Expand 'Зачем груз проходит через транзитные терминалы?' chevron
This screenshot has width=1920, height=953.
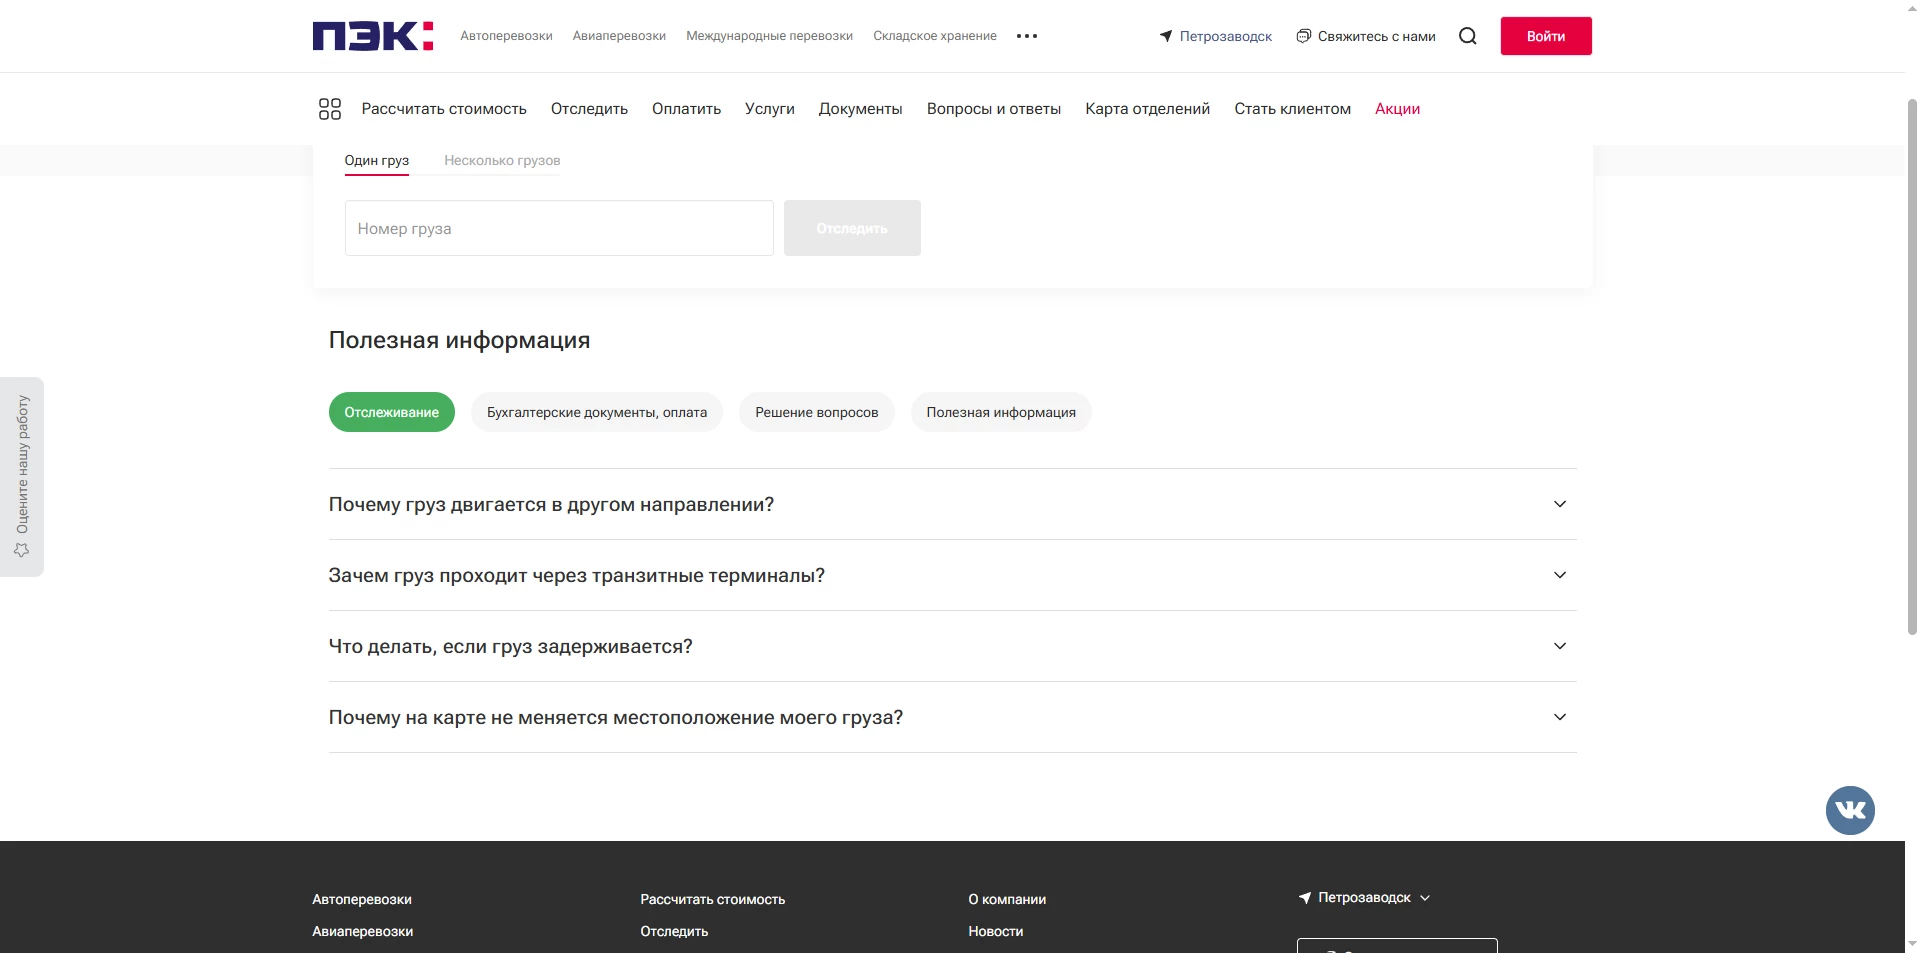click(x=1560, y=575)
